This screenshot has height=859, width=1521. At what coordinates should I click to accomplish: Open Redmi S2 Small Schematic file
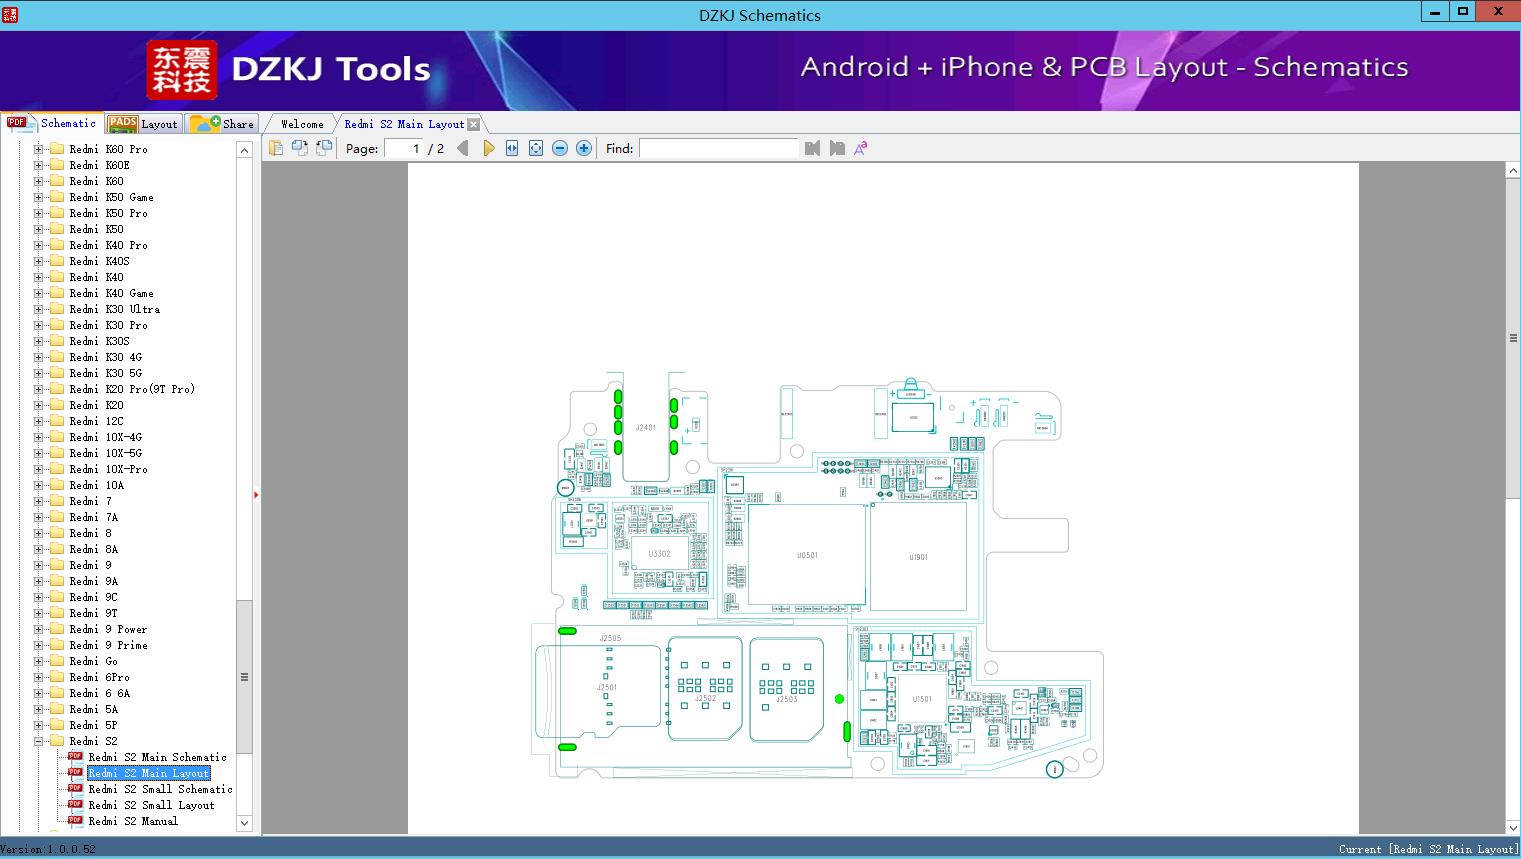pyautogui.click(x=160, y=789)
